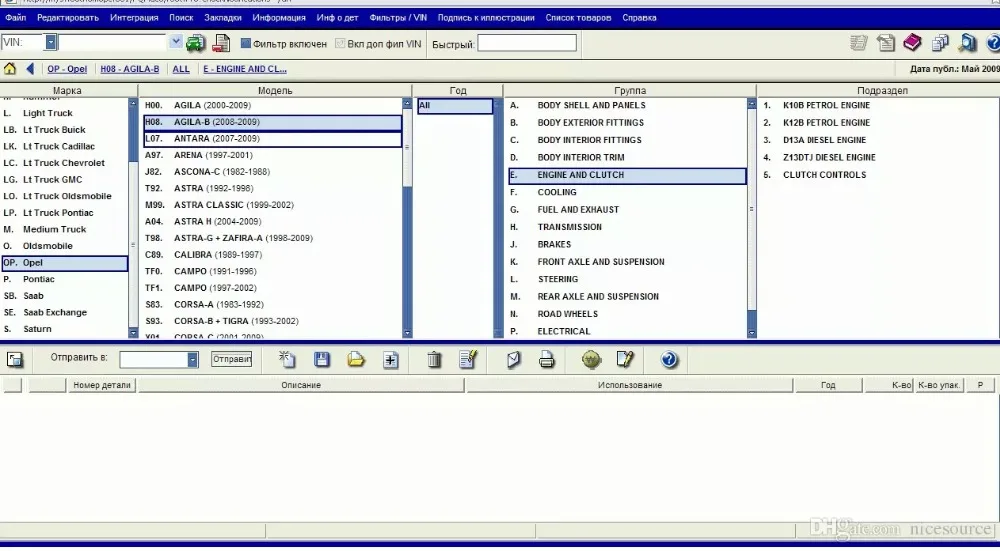Select 'CLUTCH CONTROLS' subsection
This screenshot has height=551, width=1000.
pos(824,175)
